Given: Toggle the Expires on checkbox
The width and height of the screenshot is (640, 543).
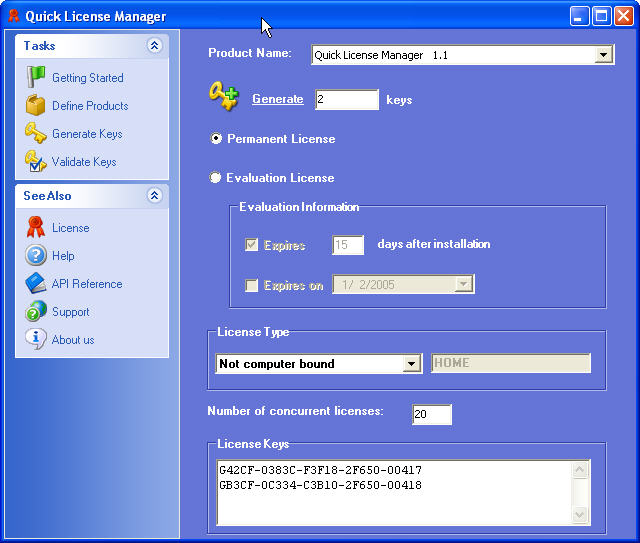Looking at the screenshot, I should point(251,285).
